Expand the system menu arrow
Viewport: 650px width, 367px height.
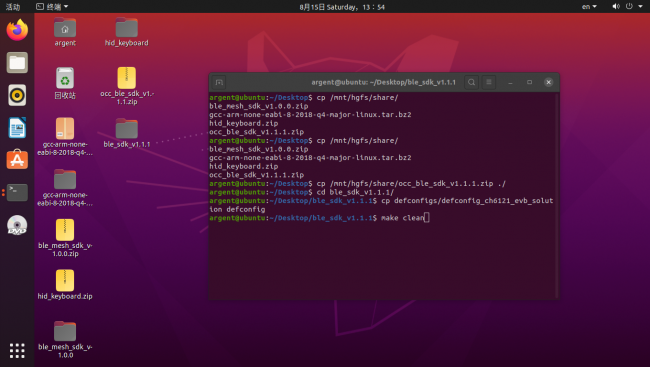pyautogui.click(x=640, y=7)
